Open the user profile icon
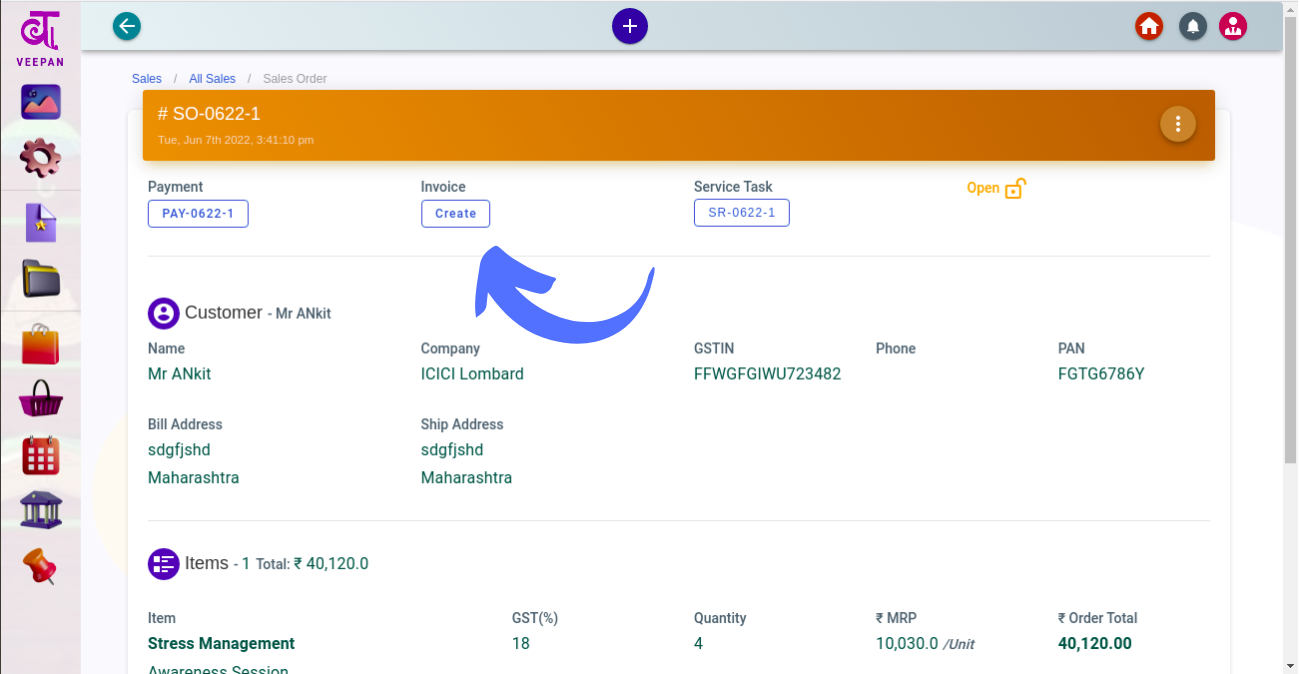 coord(1233,26)
